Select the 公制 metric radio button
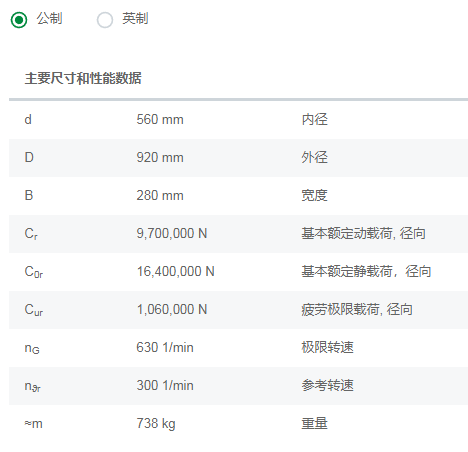This screenshot has width=468, height=452. coord(19,20)
